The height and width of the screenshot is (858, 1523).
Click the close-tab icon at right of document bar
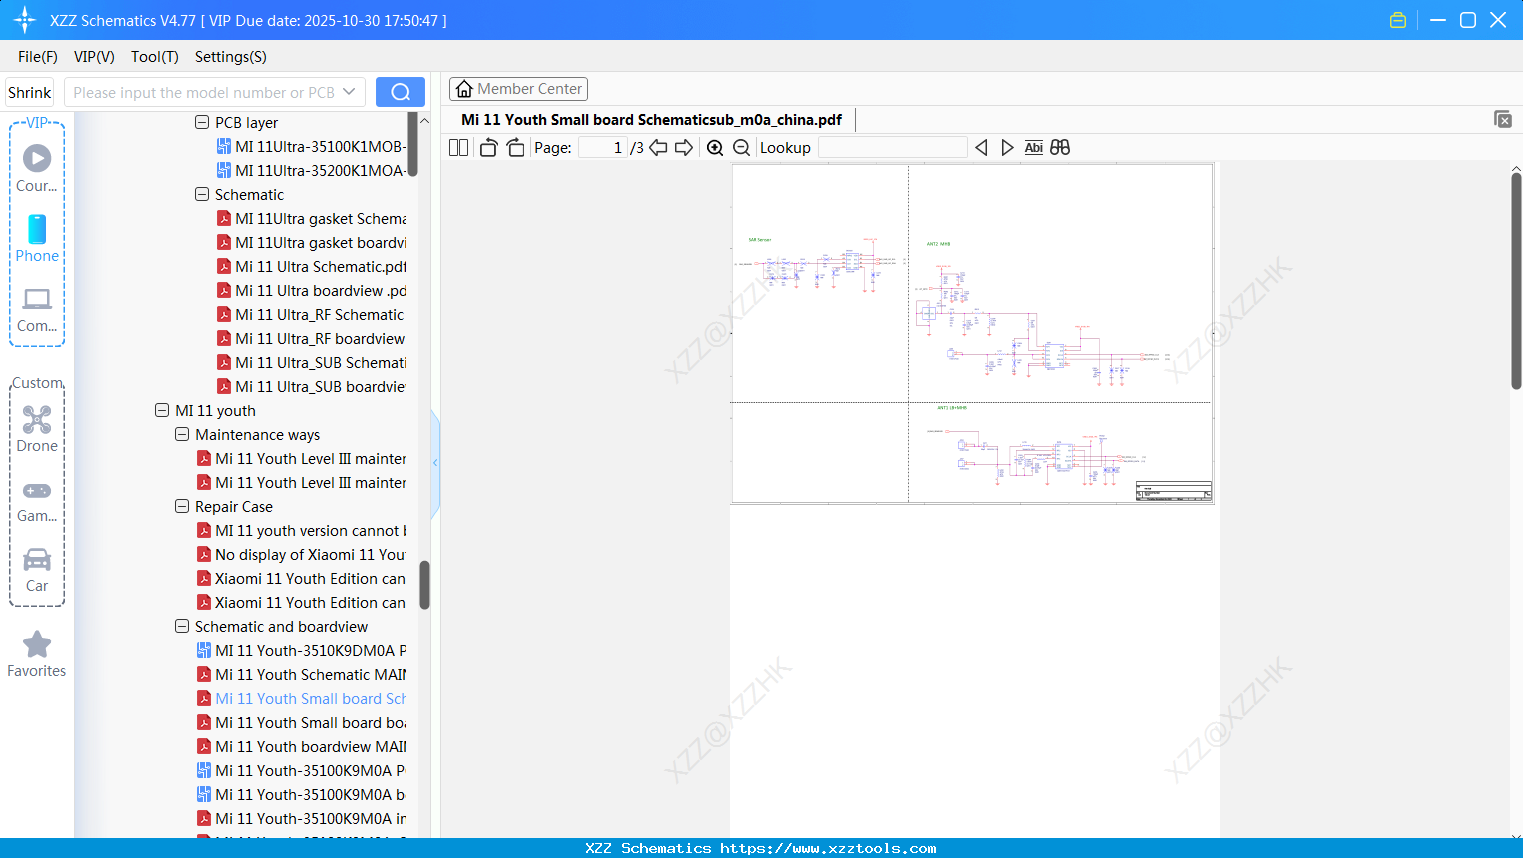pos(1503,119)
